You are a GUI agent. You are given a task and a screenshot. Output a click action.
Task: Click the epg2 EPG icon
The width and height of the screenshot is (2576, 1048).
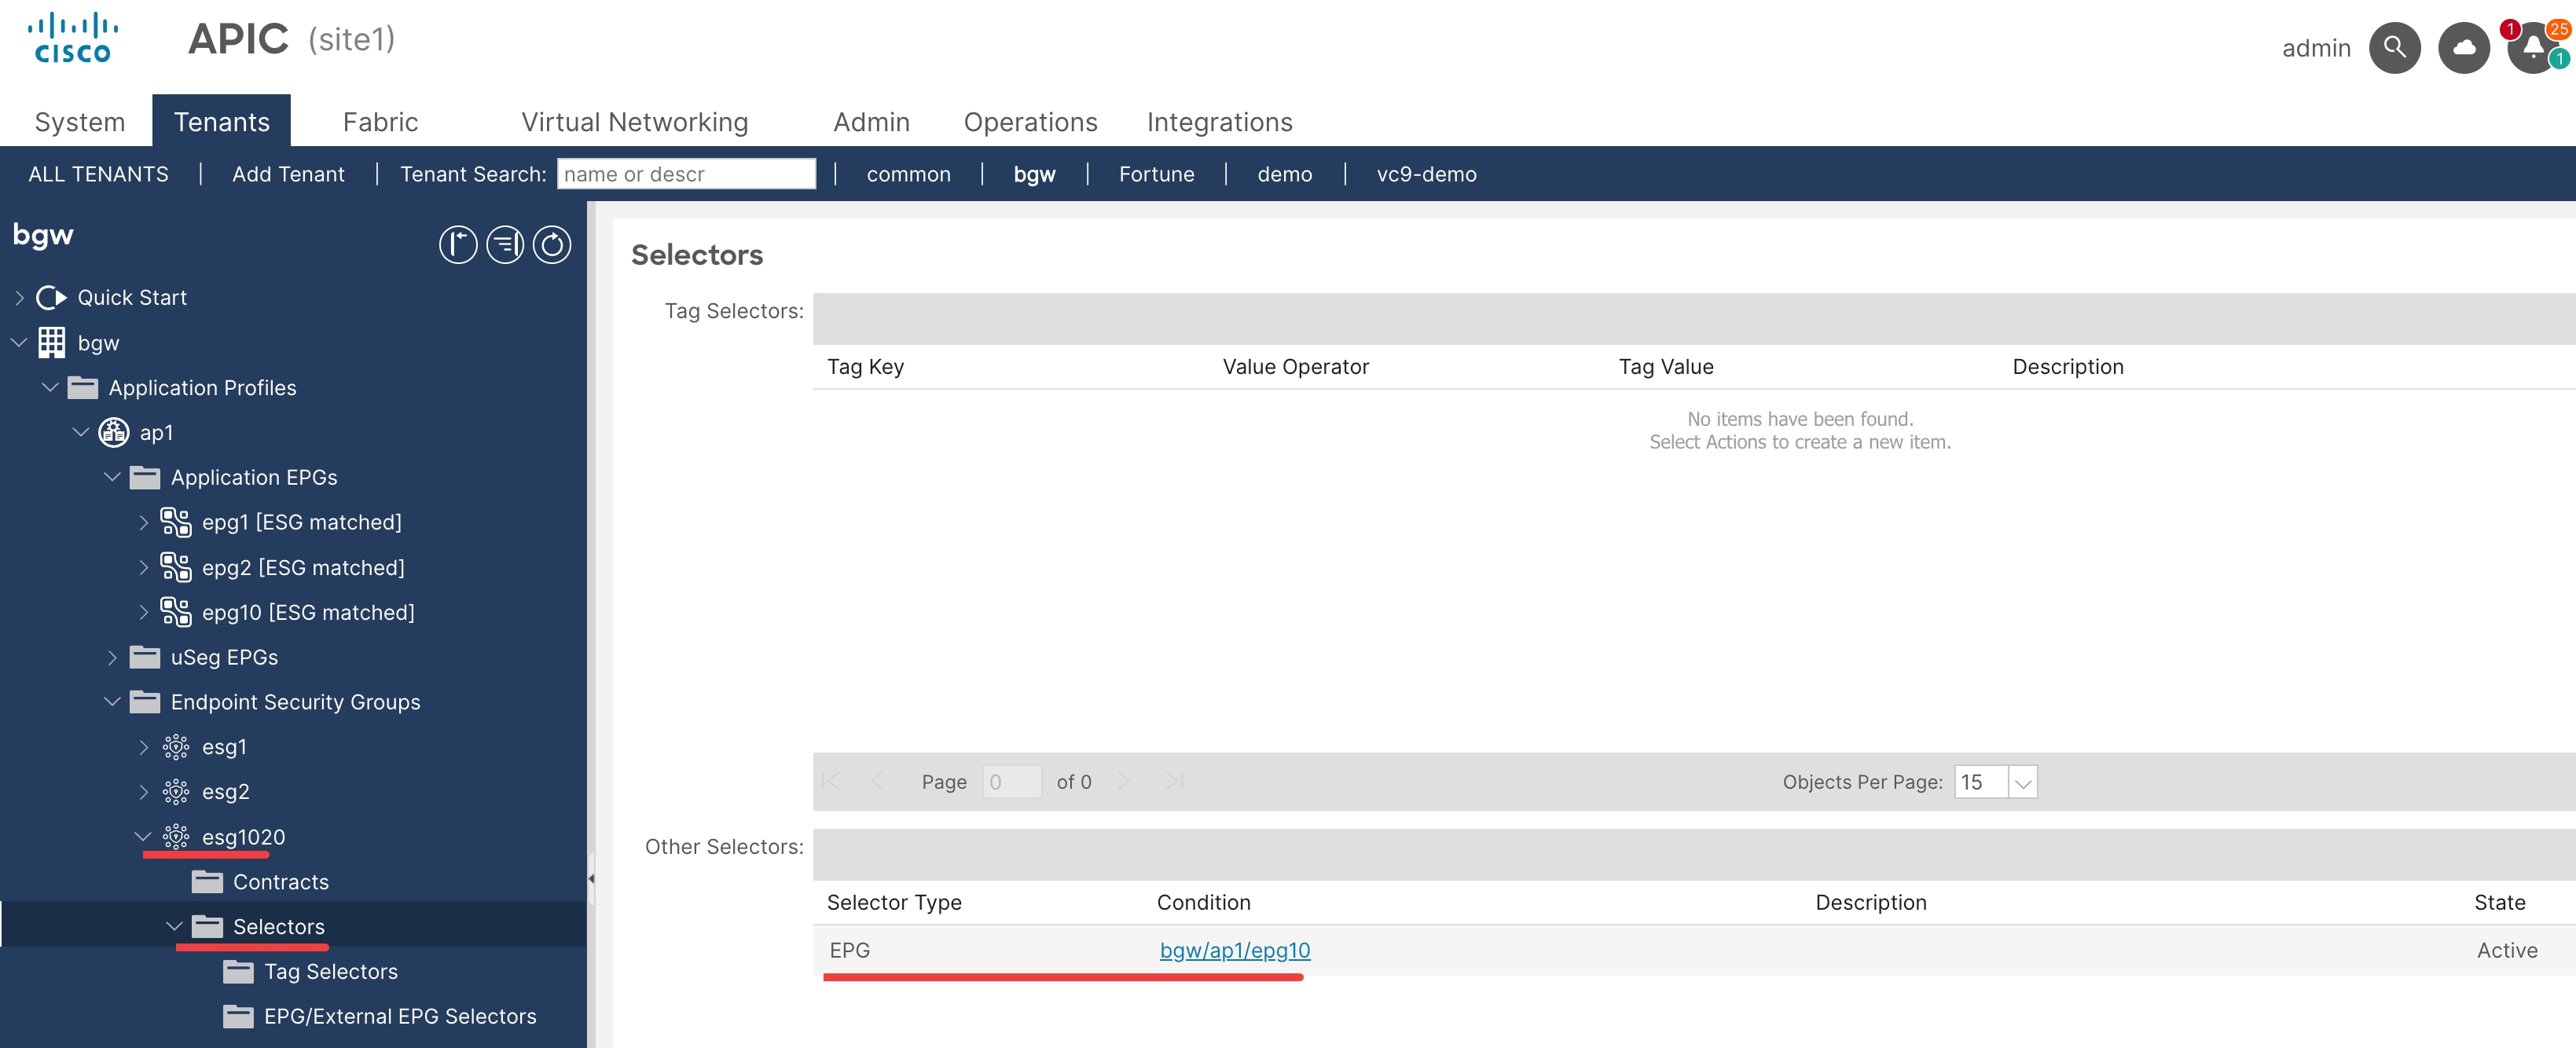tap(176, 567)
